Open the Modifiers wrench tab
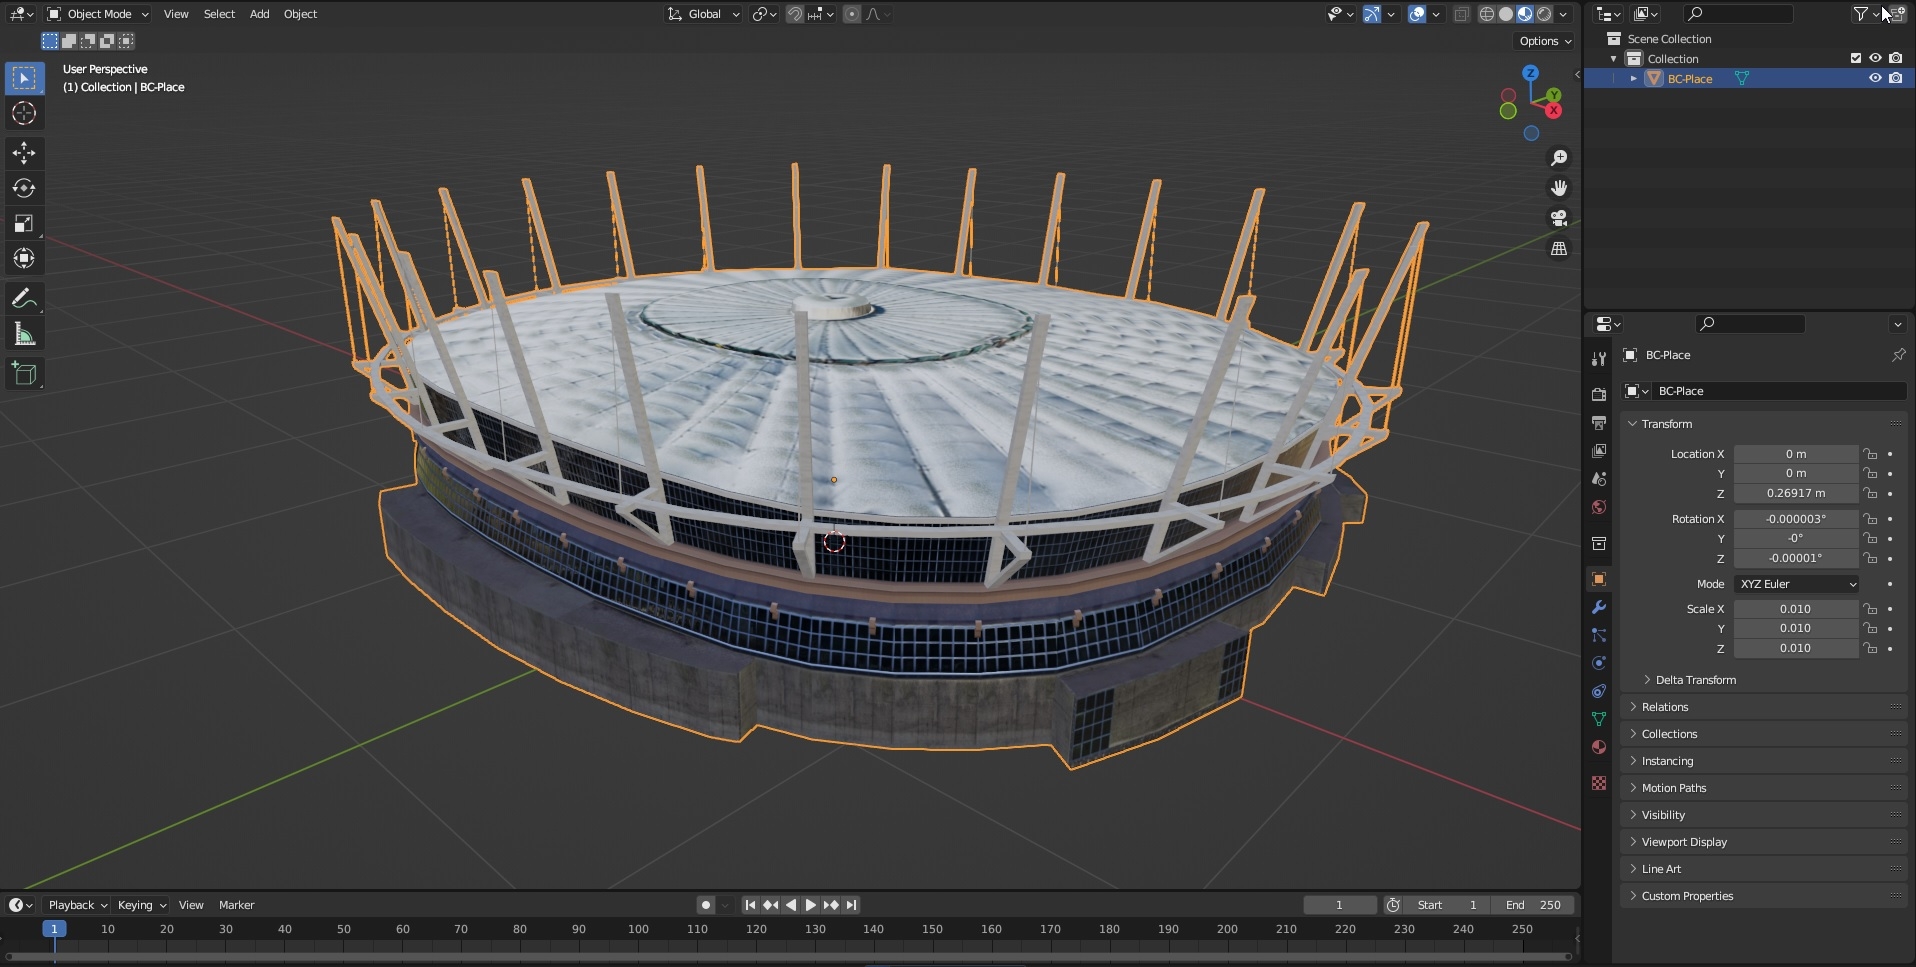The width and height of the screenshot is (1916, 967). [x=1598, y=607]
